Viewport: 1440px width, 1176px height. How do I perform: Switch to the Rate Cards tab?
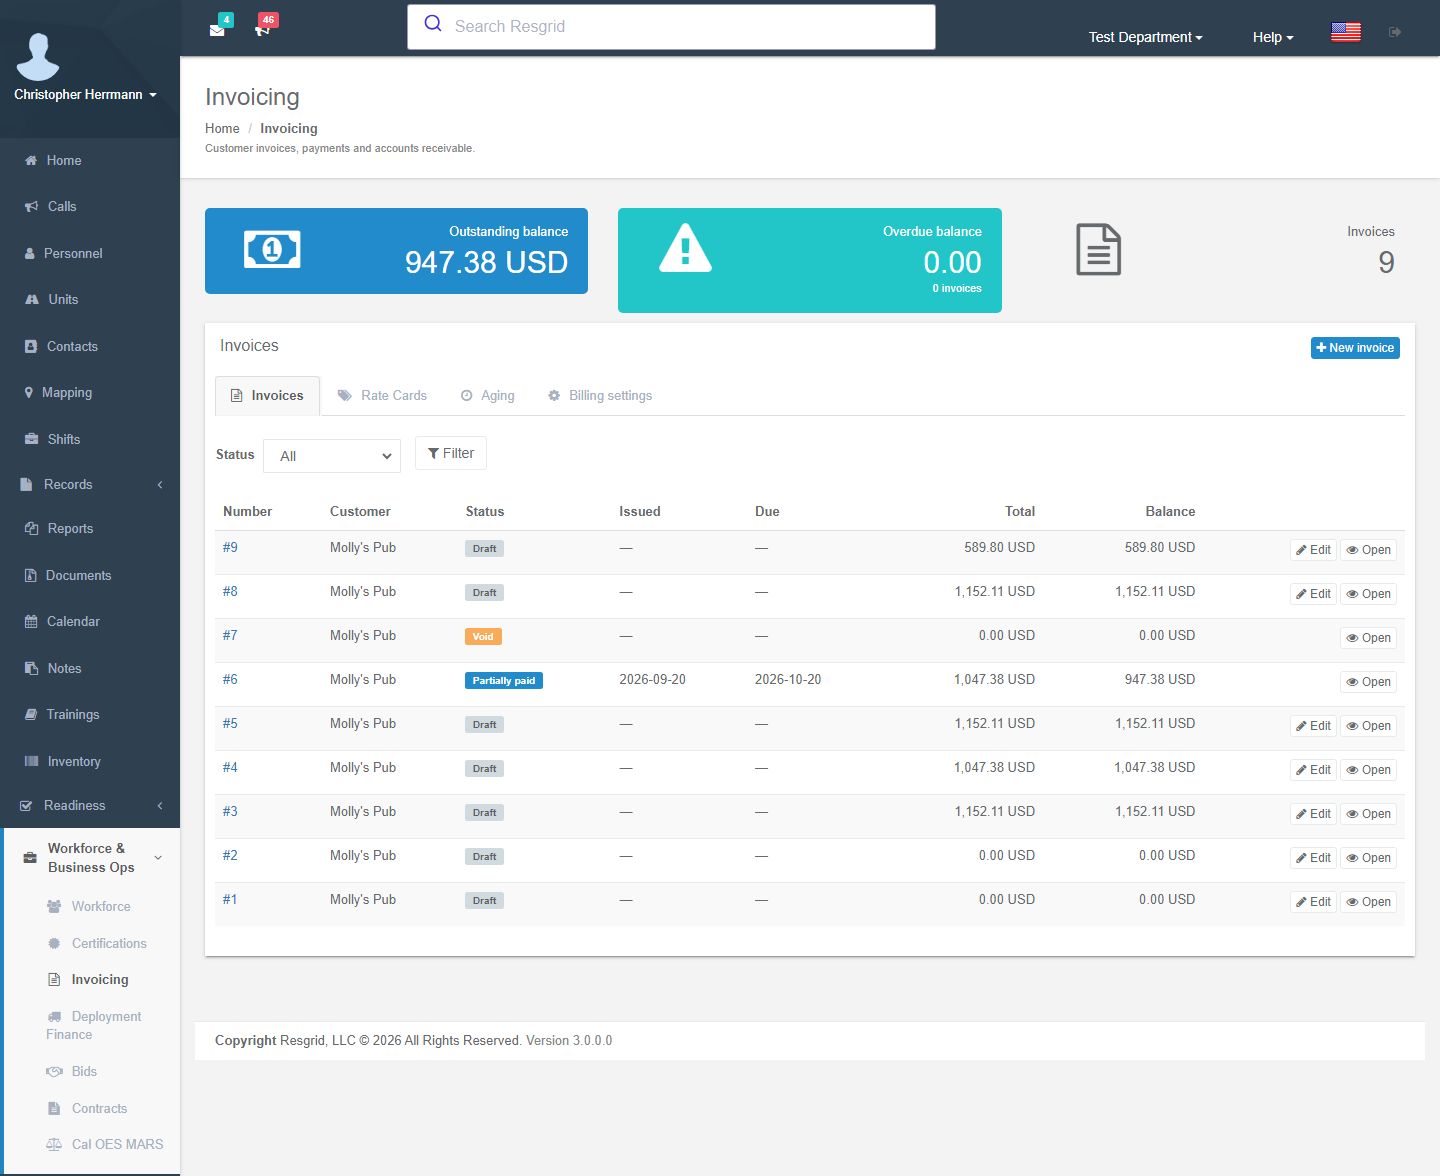382,396
